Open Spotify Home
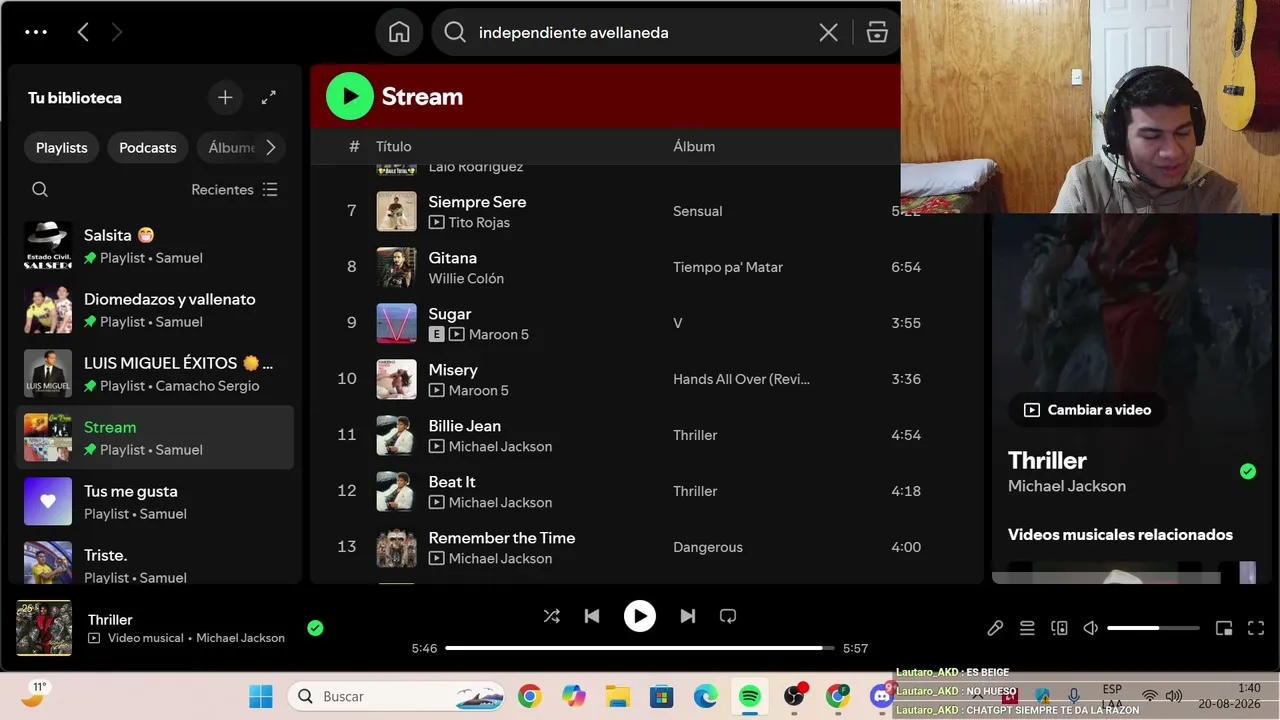The height and width of the screenshot is (720, 1280). (399, 32)
